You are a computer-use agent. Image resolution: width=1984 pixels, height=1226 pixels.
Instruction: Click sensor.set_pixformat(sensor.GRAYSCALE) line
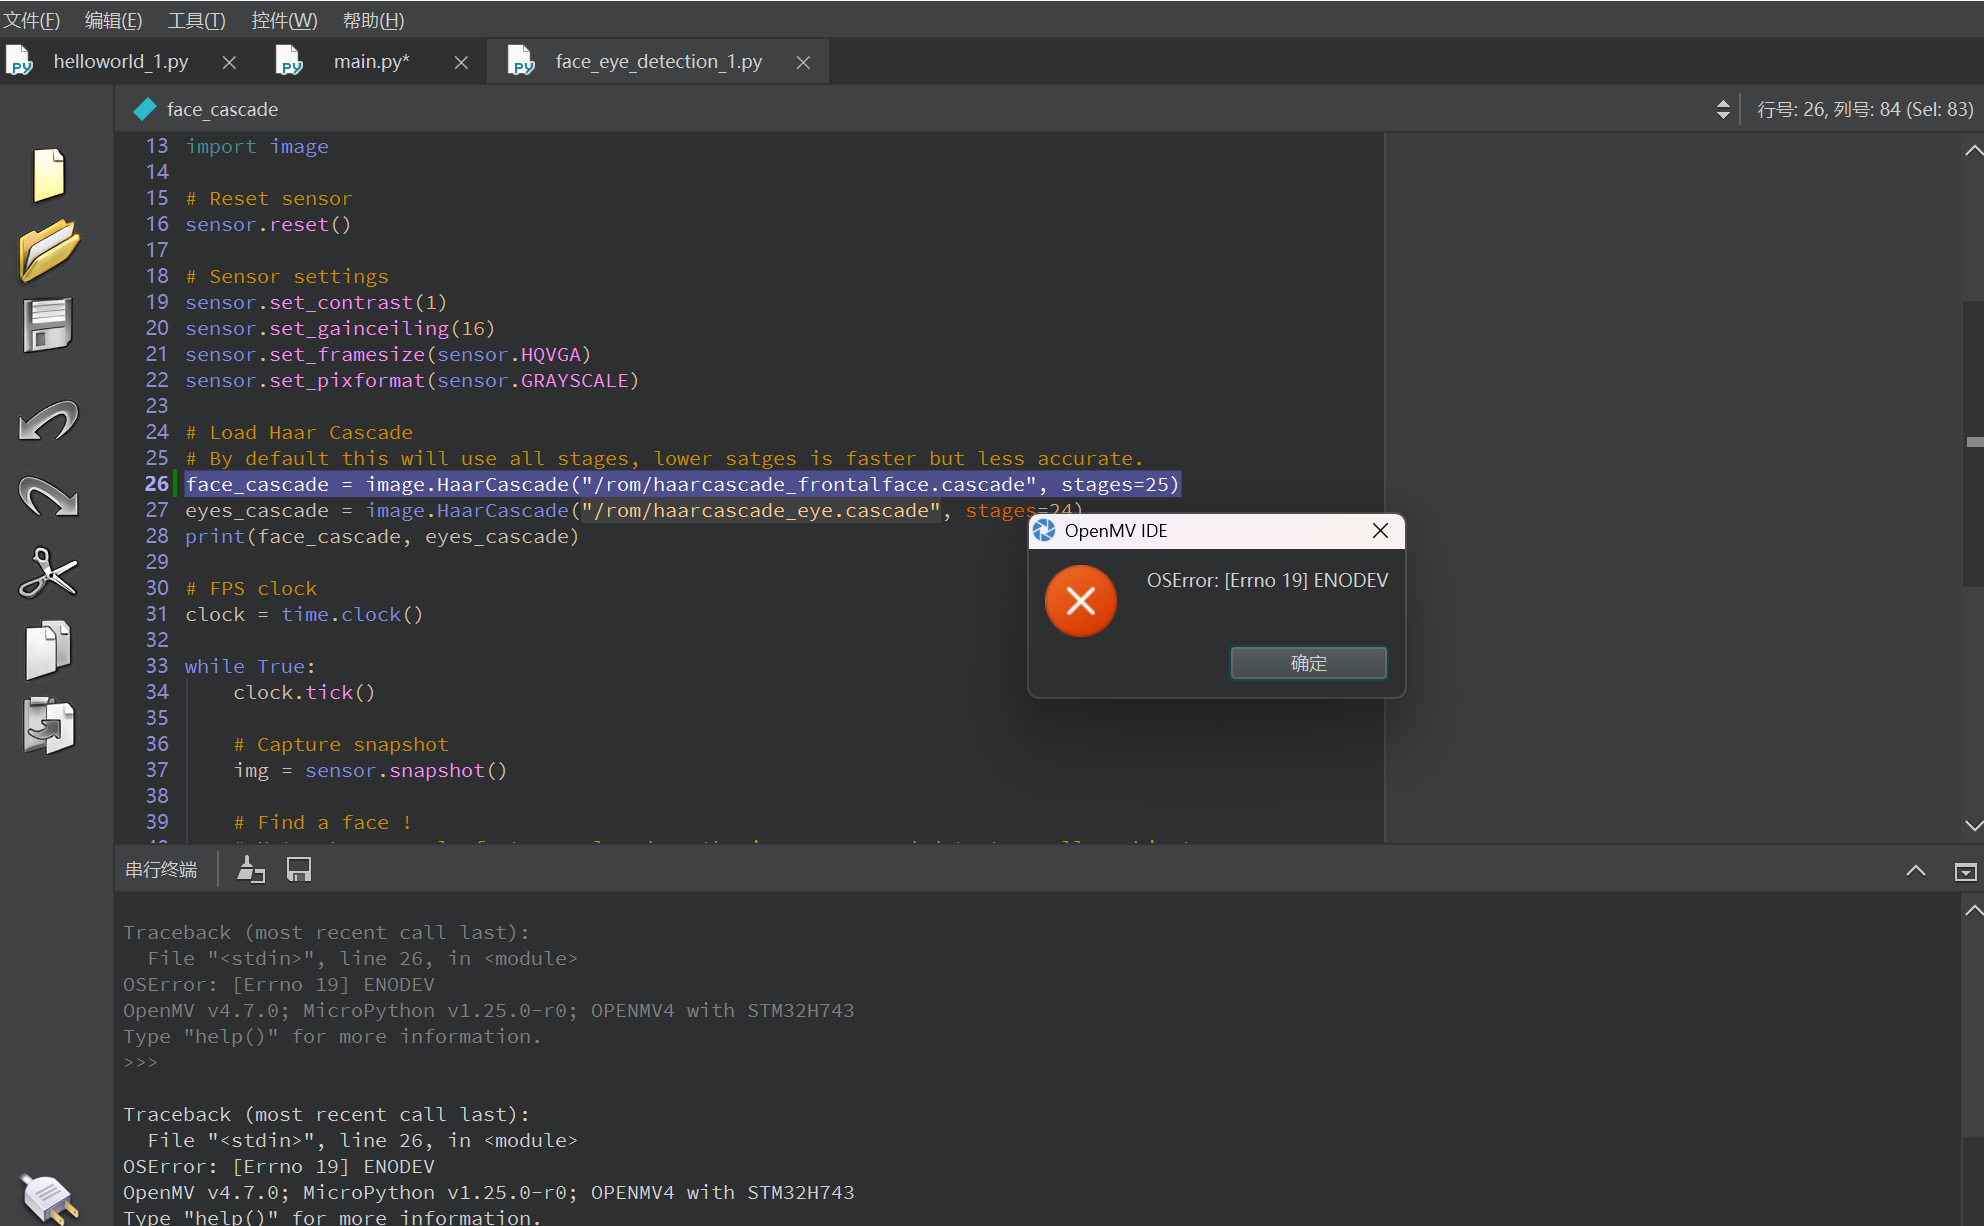click(x=412, y=380)
